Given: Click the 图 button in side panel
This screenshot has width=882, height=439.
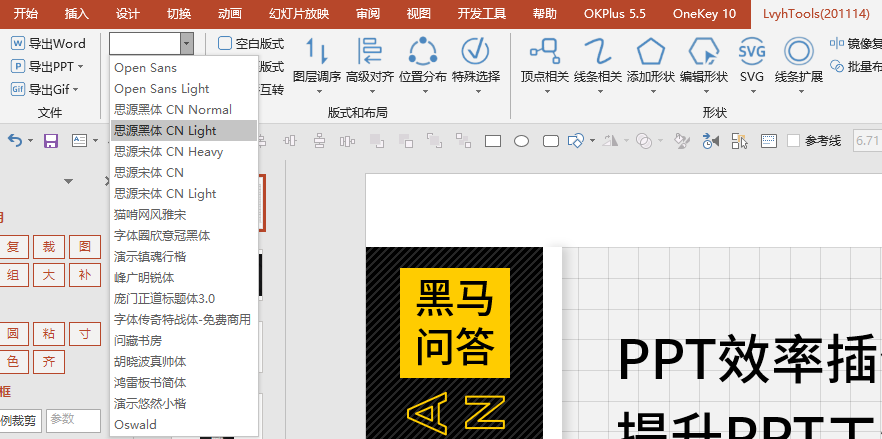Looking at the screenshot, I should 85,247.
